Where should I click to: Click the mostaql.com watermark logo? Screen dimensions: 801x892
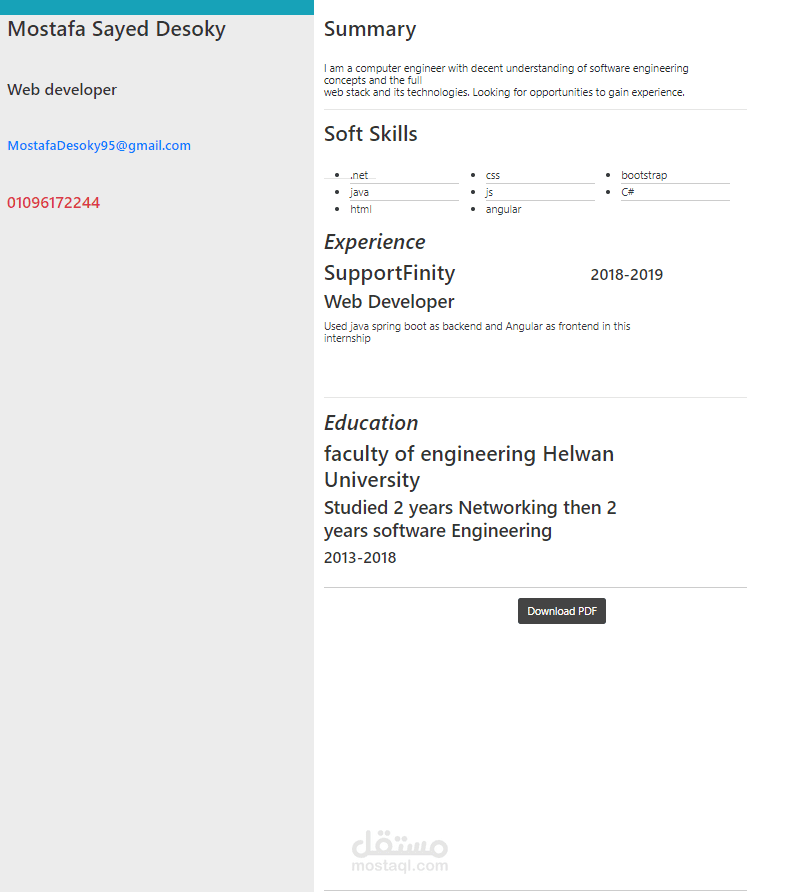(399, 847)
